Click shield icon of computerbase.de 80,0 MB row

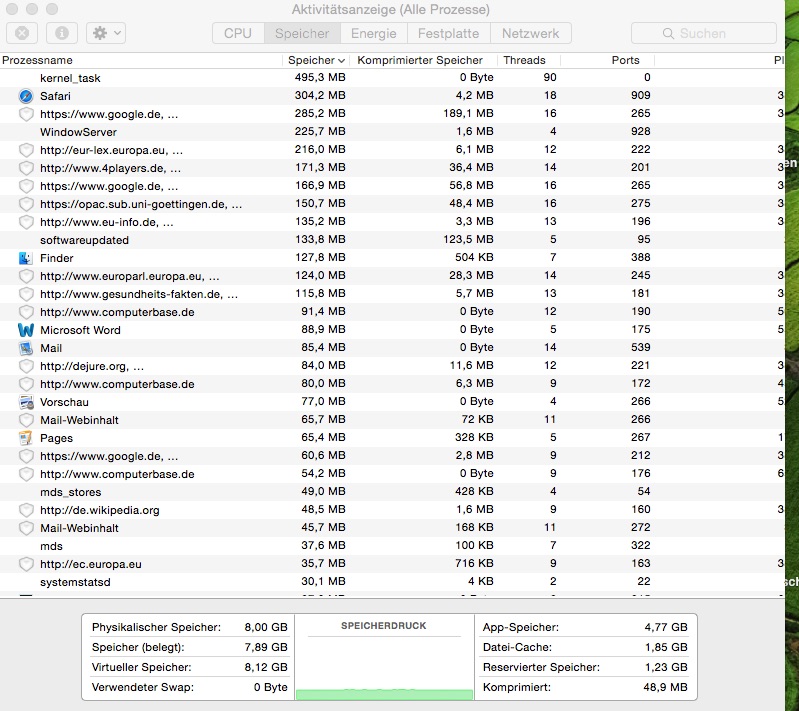click(26, 384)
